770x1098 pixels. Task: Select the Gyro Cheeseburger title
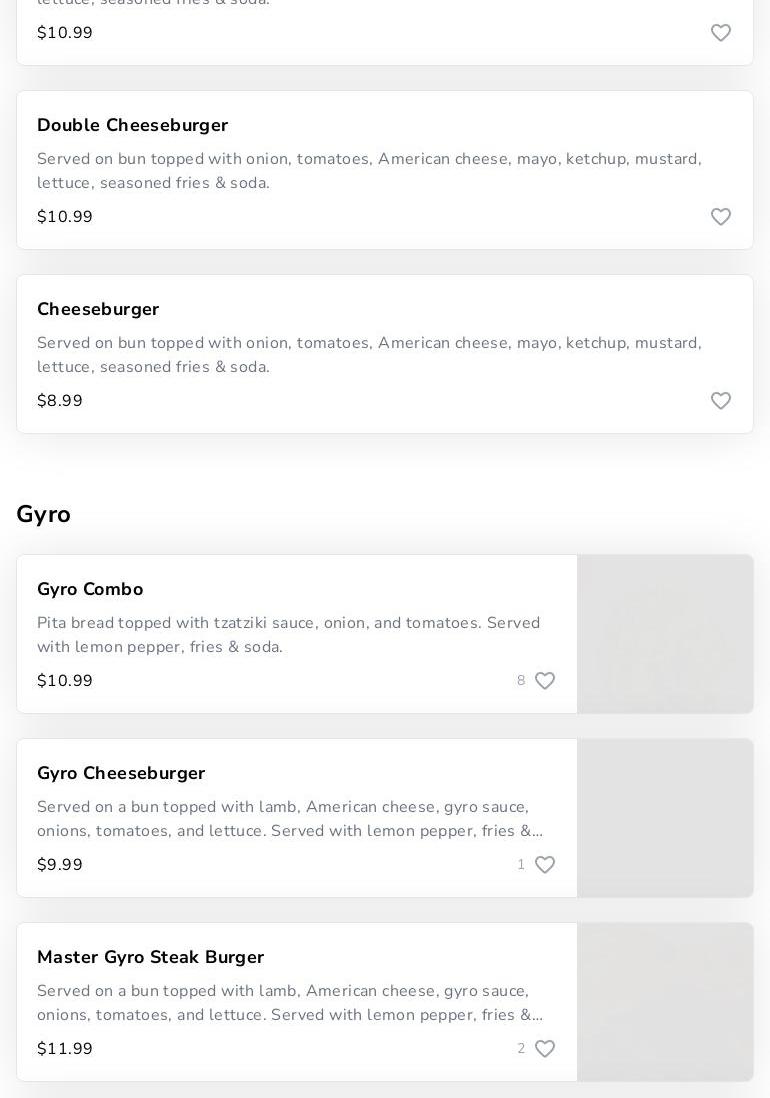click(121, 773)
